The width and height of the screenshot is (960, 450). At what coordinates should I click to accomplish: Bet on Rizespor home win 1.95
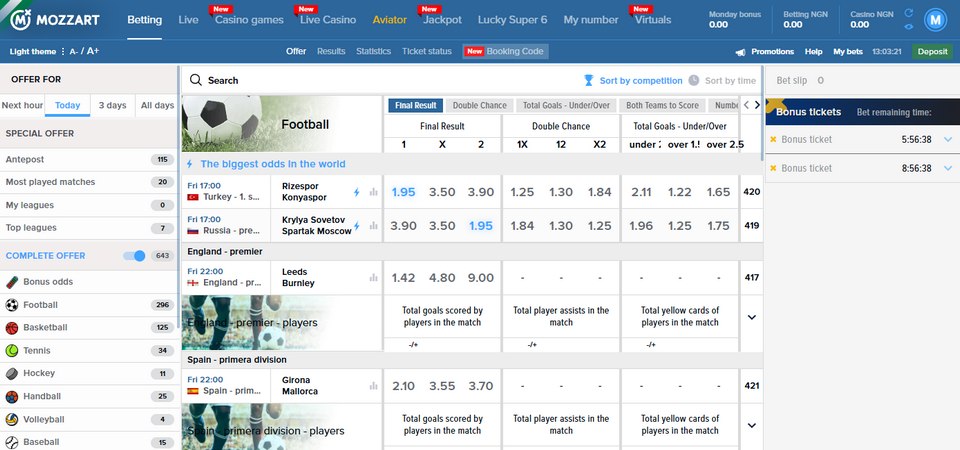pos(403,192)
